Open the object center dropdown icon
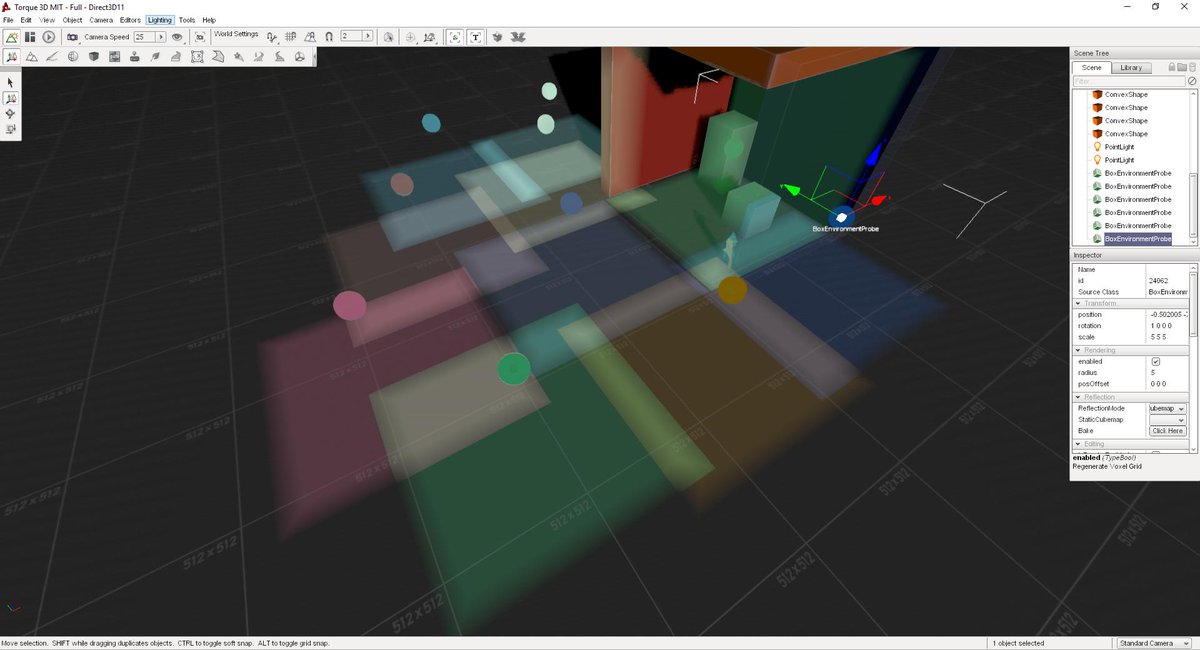The height and width of the screenshot is (650, 1200). pyautogui.click(x=410, y=37)
